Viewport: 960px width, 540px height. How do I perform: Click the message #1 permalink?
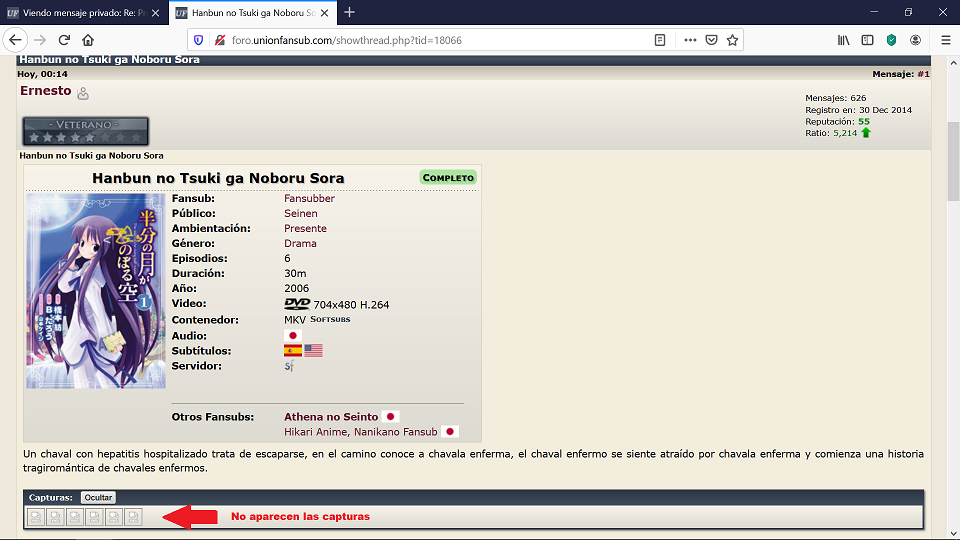coord(923,74)
